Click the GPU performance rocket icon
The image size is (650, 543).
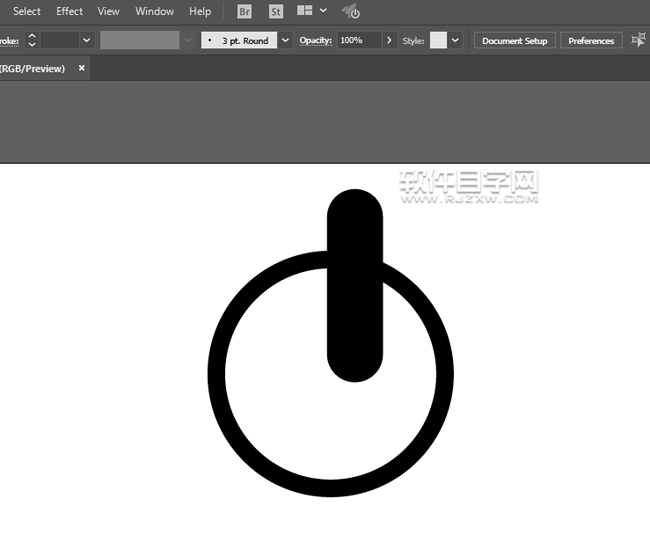pyautogui.click(x=350, y=12)
